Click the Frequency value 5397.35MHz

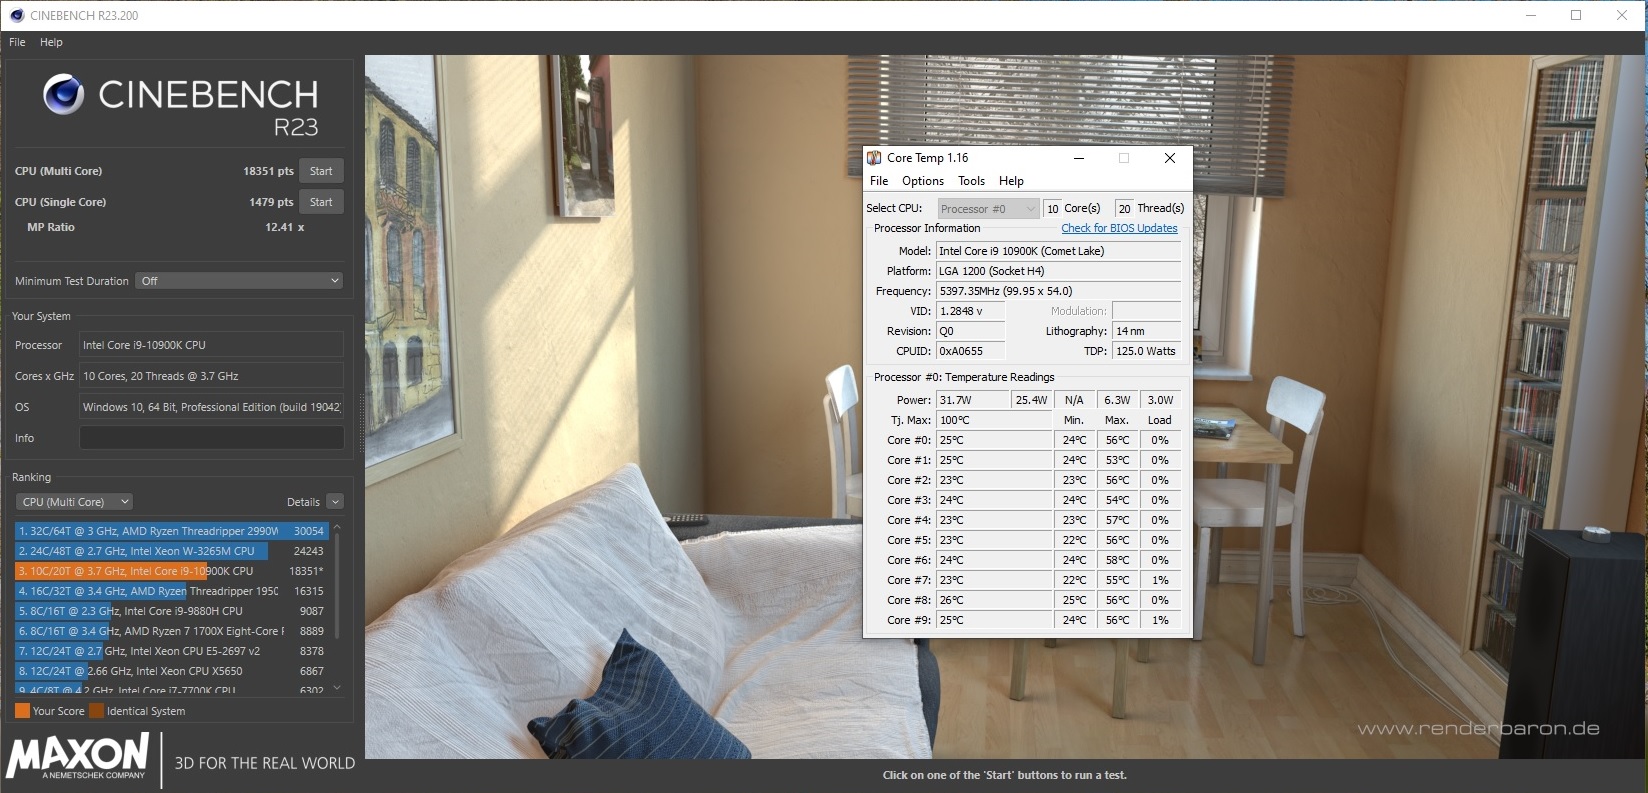1058,291
